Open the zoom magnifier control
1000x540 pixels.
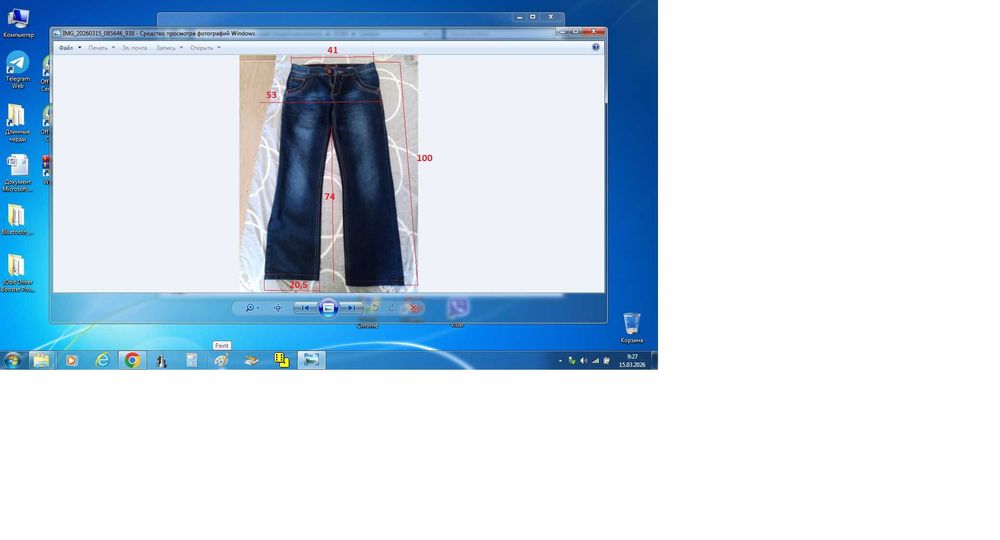pyautogui.click(x=251, y=308)
